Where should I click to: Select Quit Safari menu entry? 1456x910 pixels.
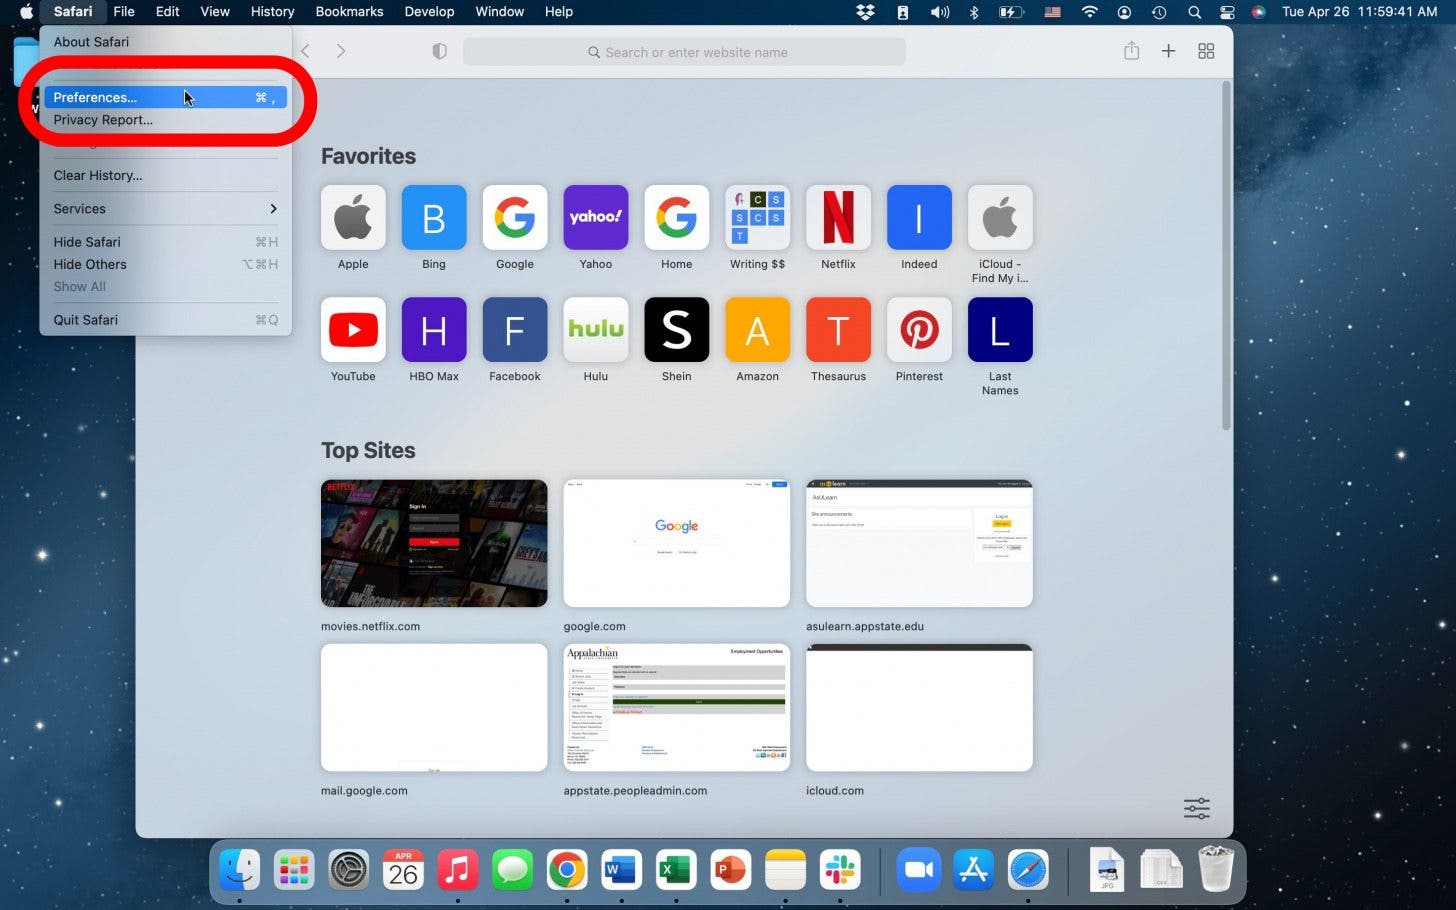86,320
